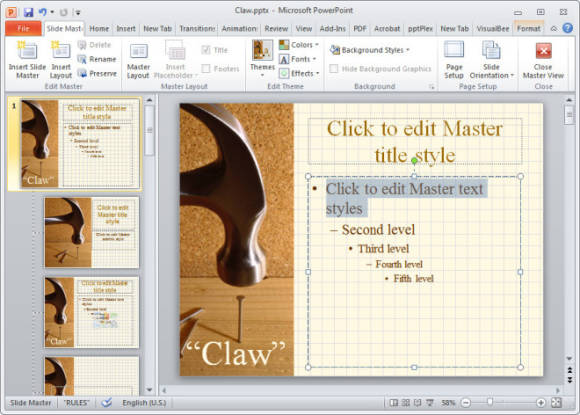This screenshot has width=580, height=415.
Task: Toggle Hide Background Graphics checkbox
Action: point(334,69)
